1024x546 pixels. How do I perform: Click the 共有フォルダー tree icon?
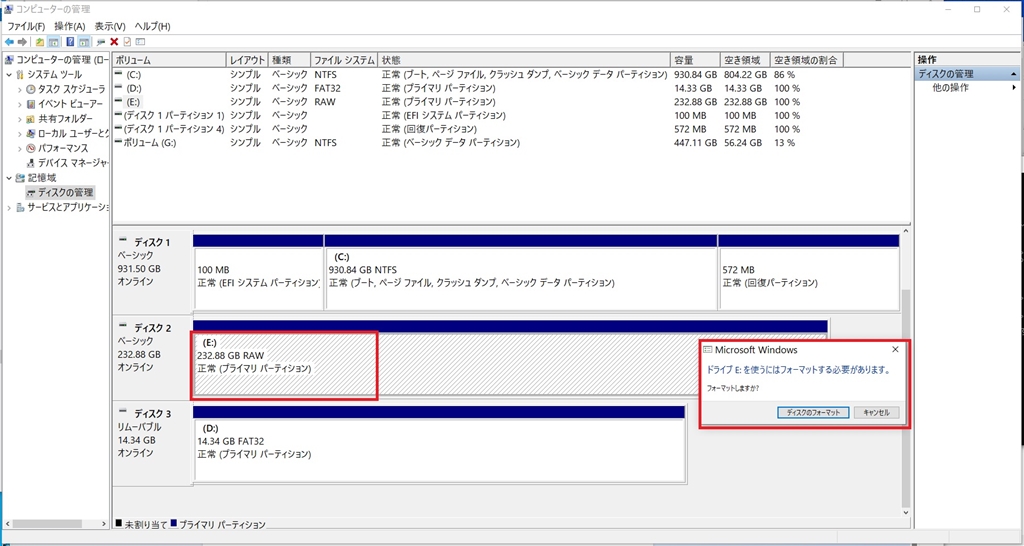[x=31, y=119]
